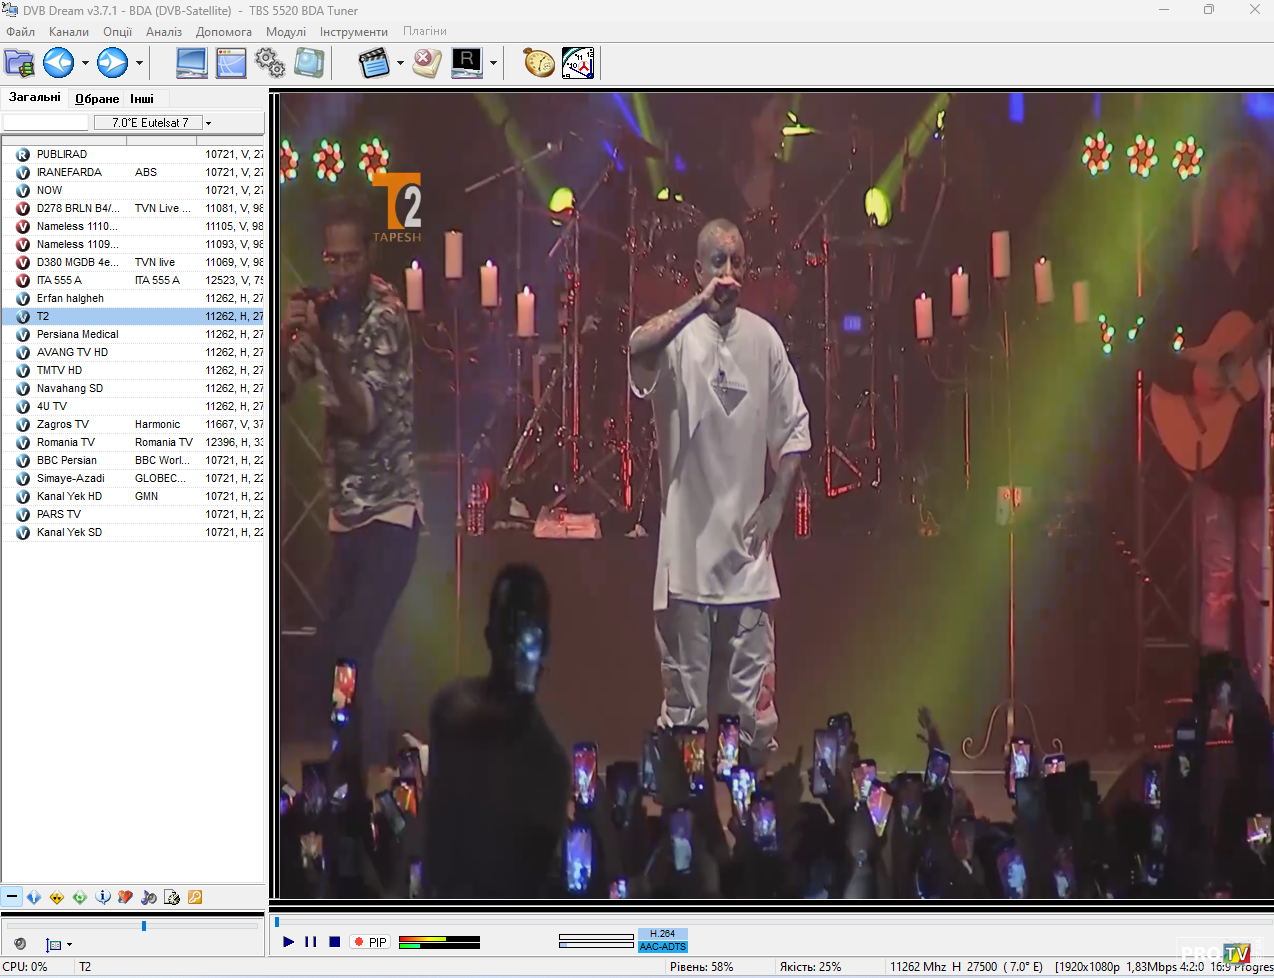Toggle the mute speaker icon
1274x978 pixels.
[20, 944]
